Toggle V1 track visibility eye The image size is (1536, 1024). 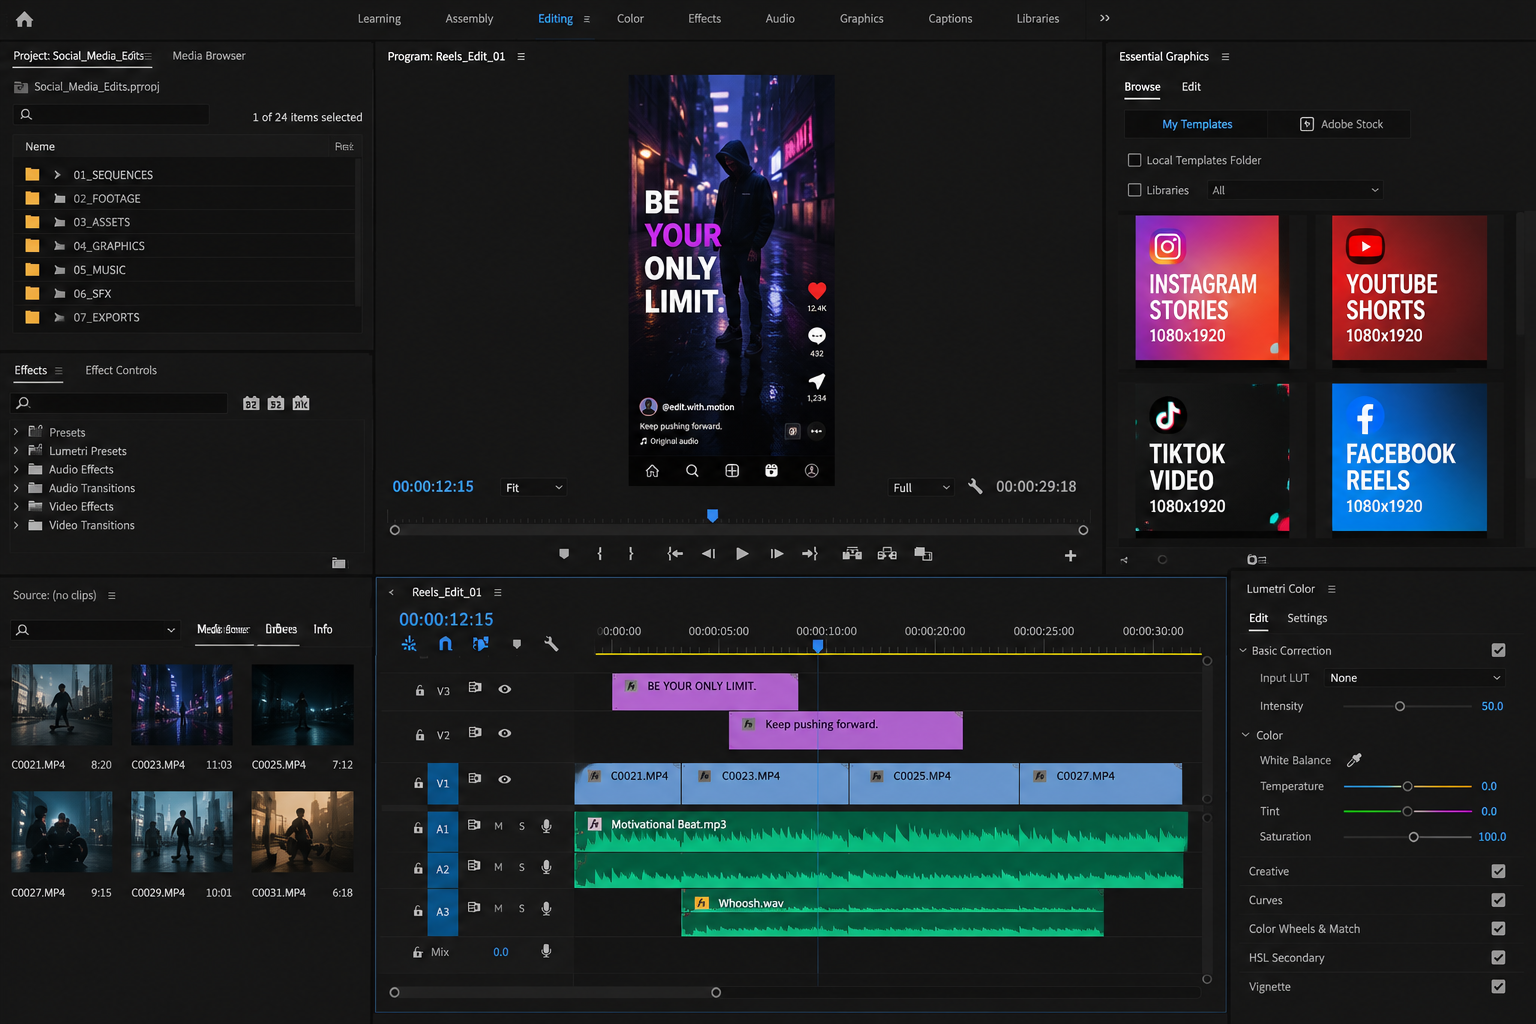tap(505, 779)
